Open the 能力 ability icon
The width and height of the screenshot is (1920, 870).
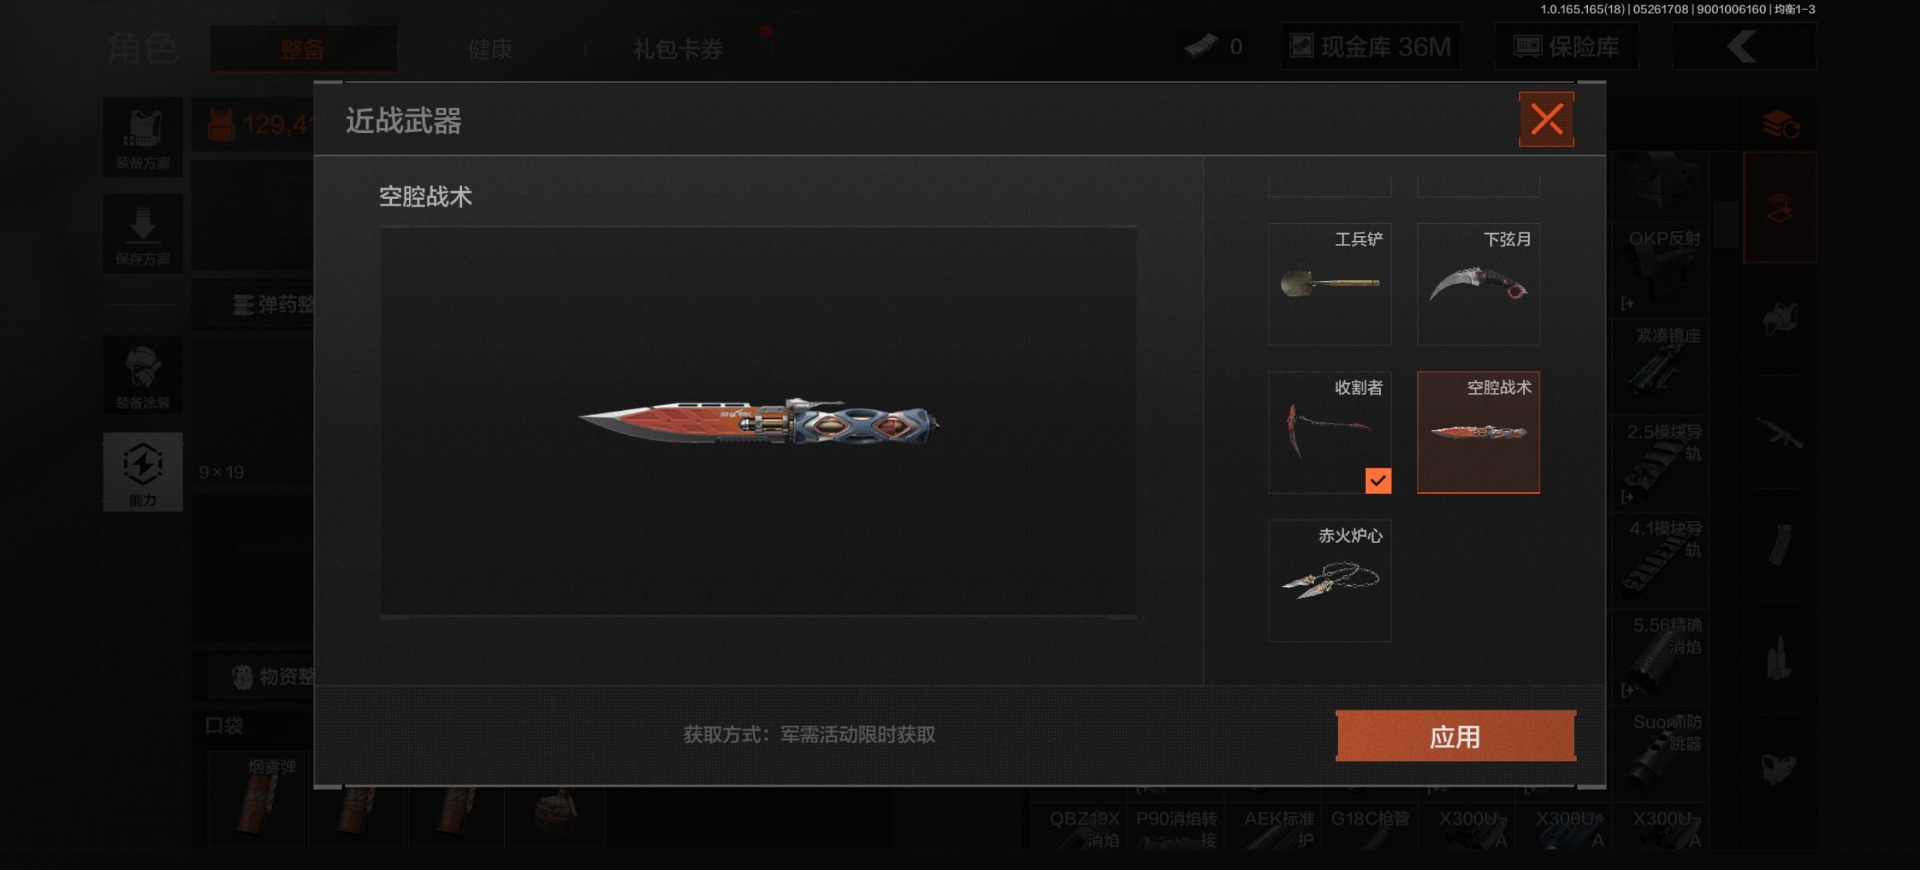click(143, 472)
